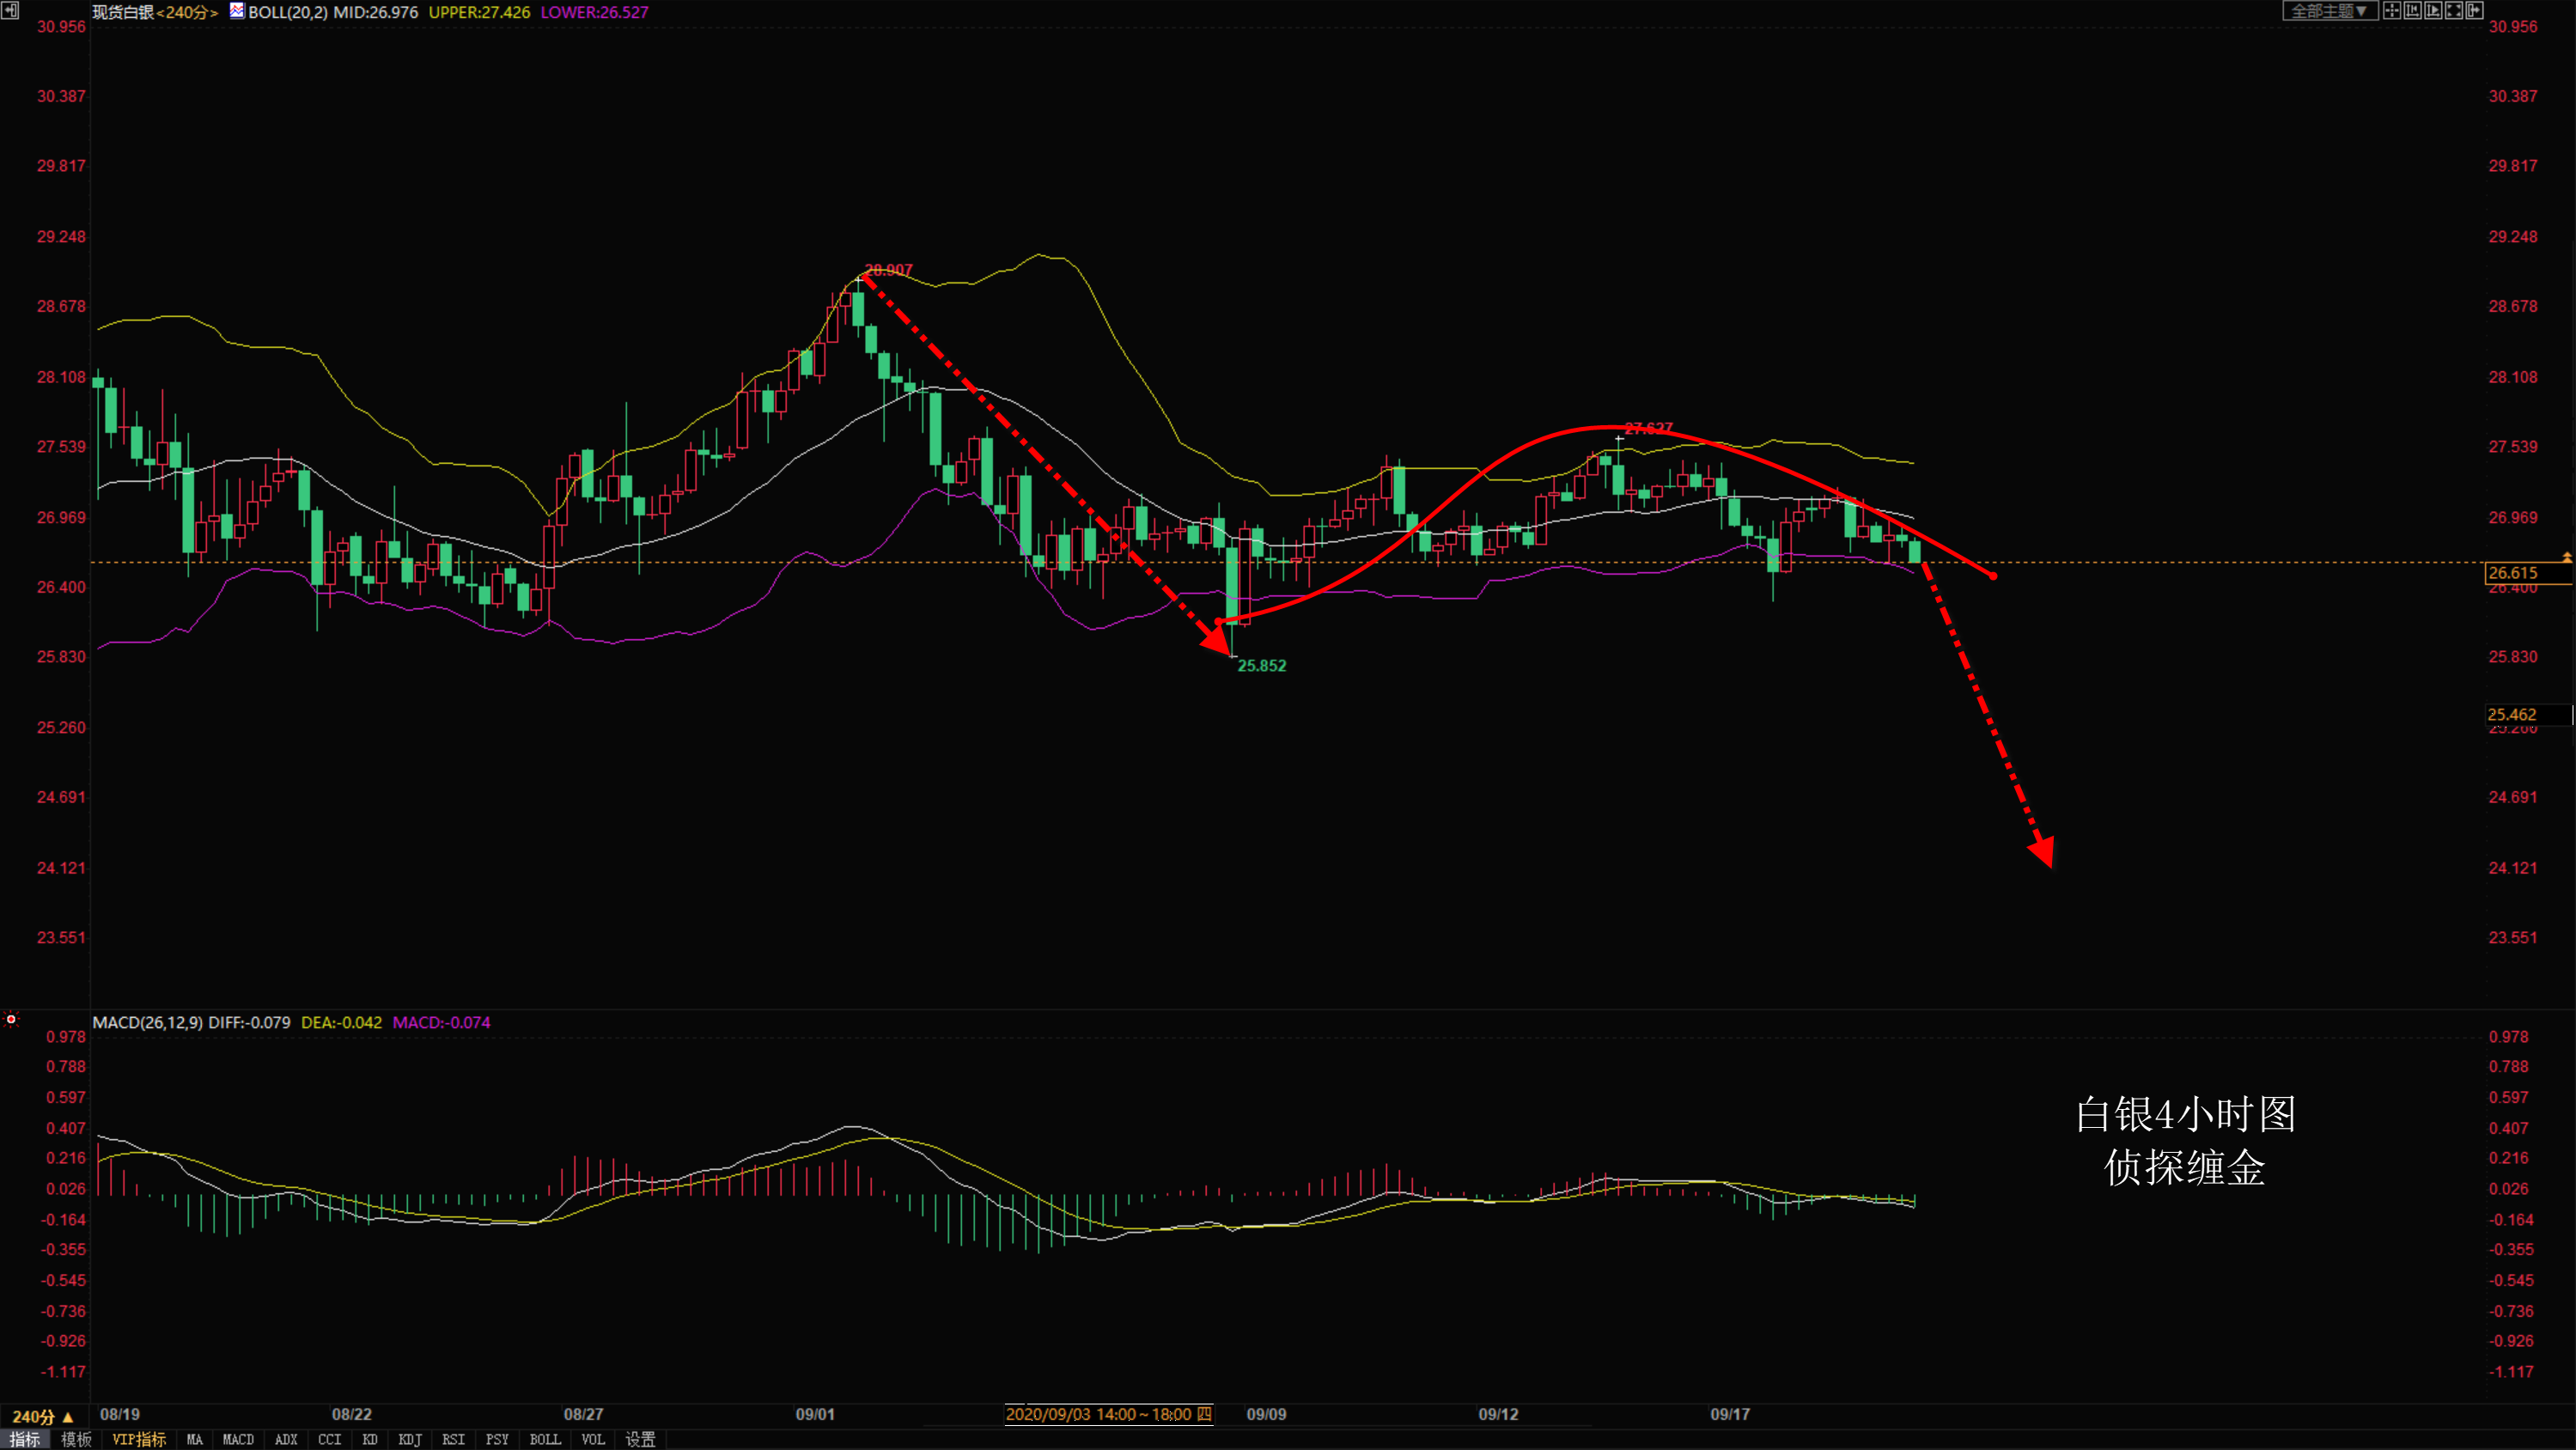Image resolution: width=2576 pixels, height=1450 pixels.
Task: Switch to the 指标 tab
Action: point(25,1439)
